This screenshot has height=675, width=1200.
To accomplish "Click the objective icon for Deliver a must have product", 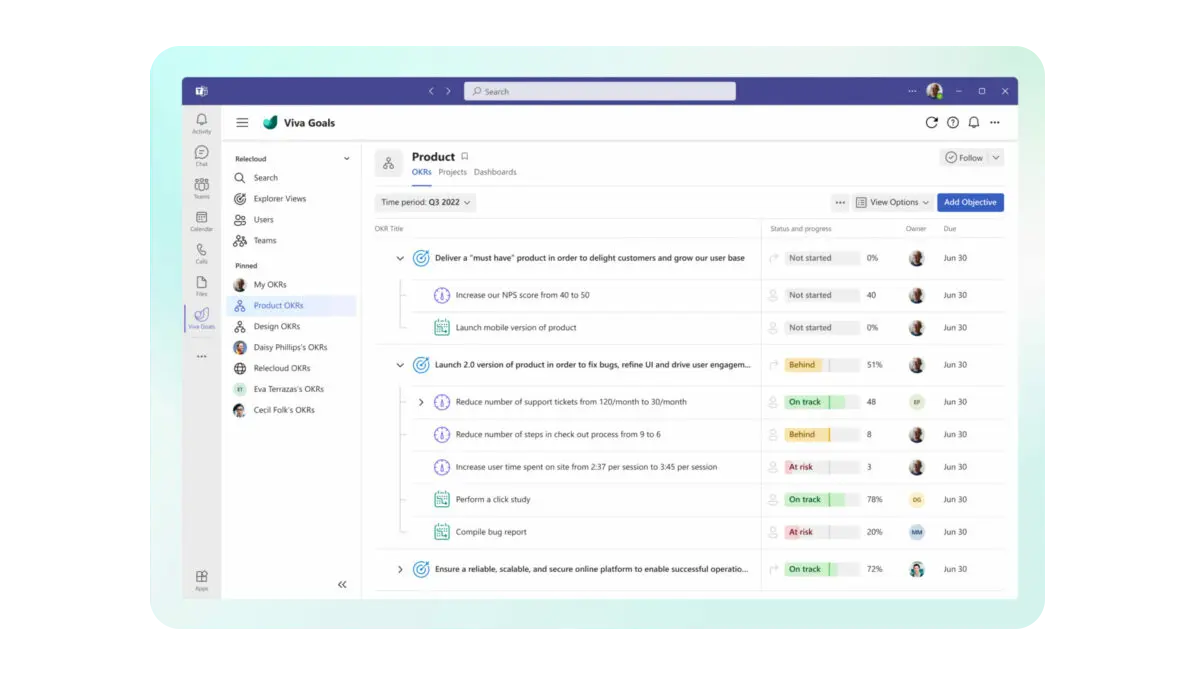I will [421, 258].
